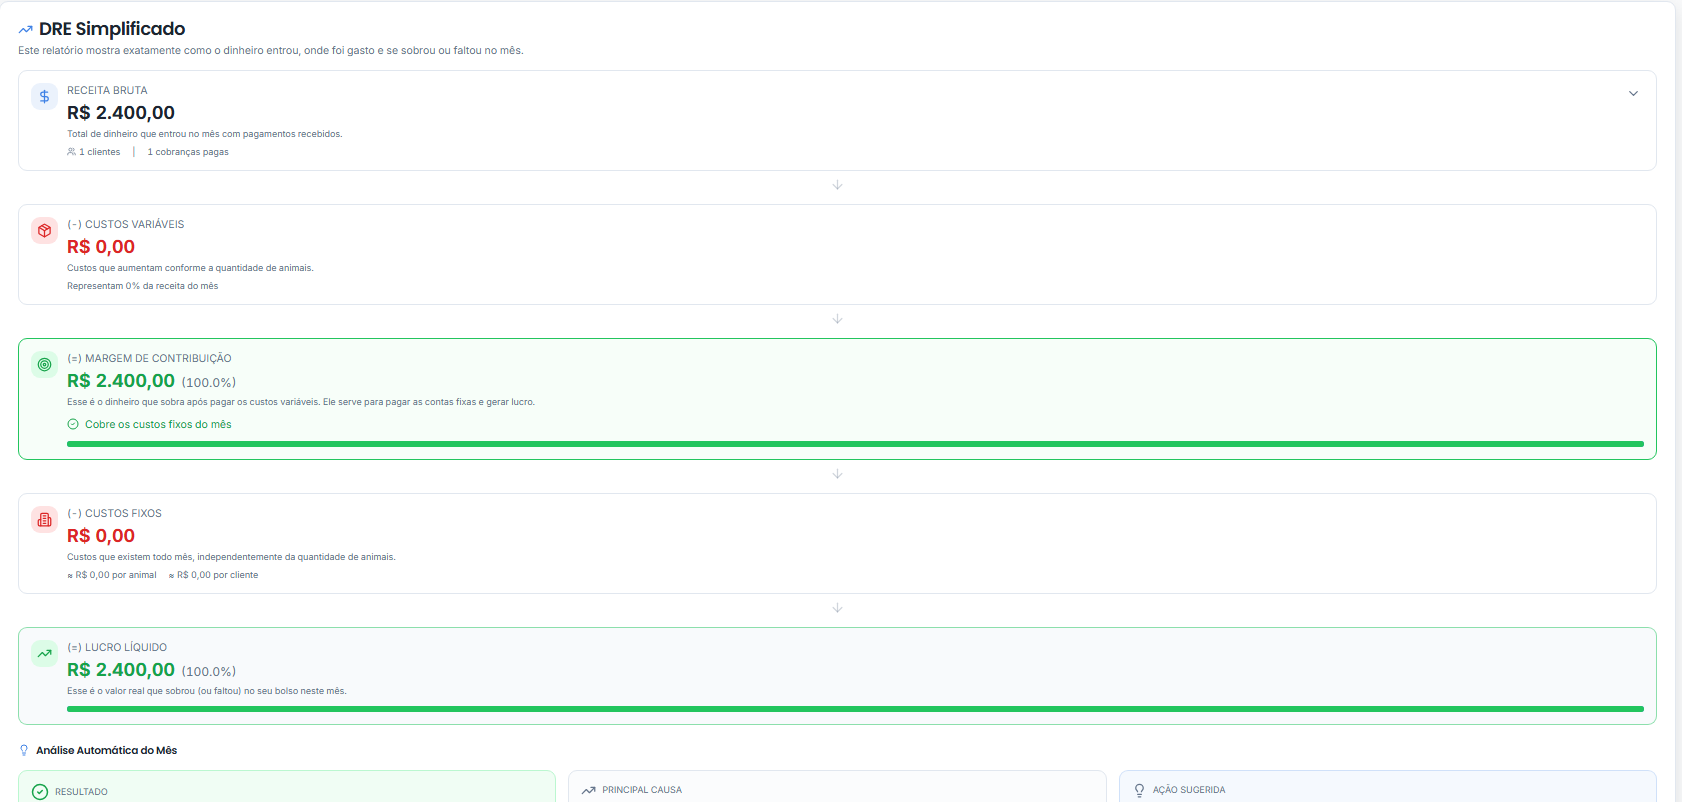The width and height of the screenshot is (1682, 802).
Task: Click the green target Margem de Contribuição icon
Action: point(44,365)
